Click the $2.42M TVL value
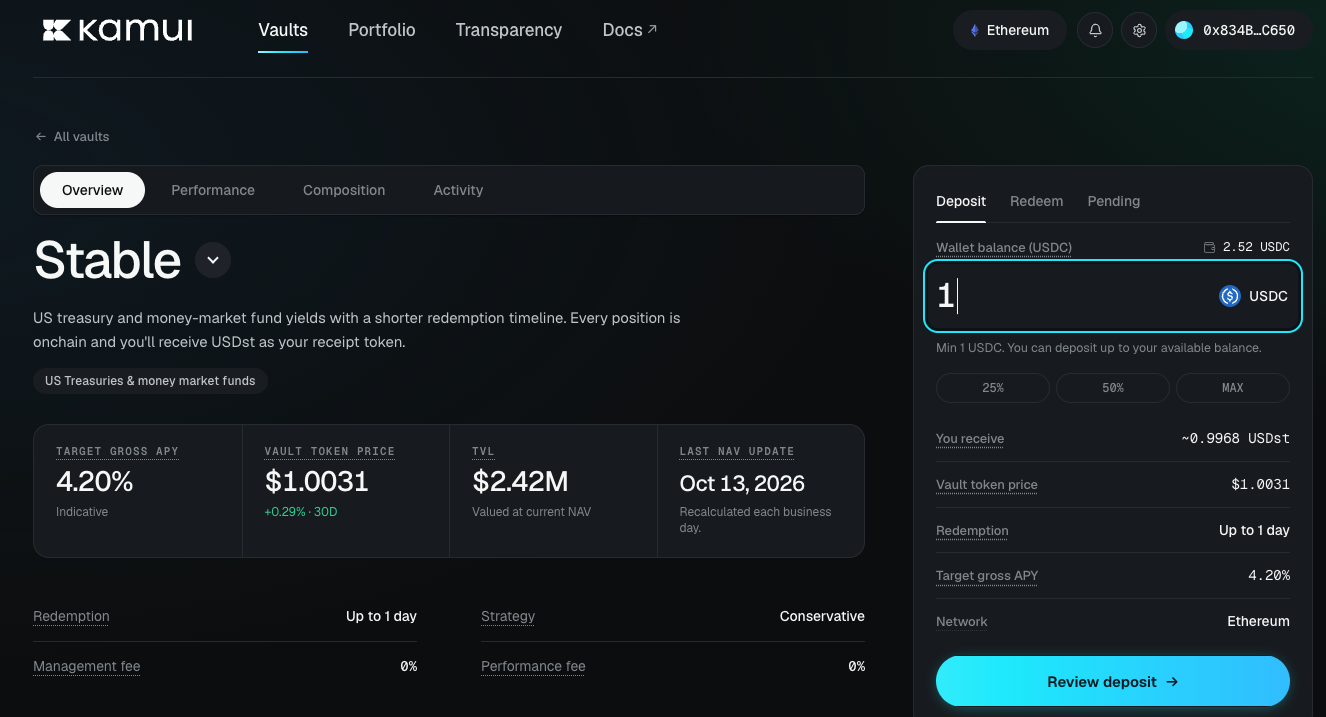1326x717 pixels. click(x=520, y=482)
